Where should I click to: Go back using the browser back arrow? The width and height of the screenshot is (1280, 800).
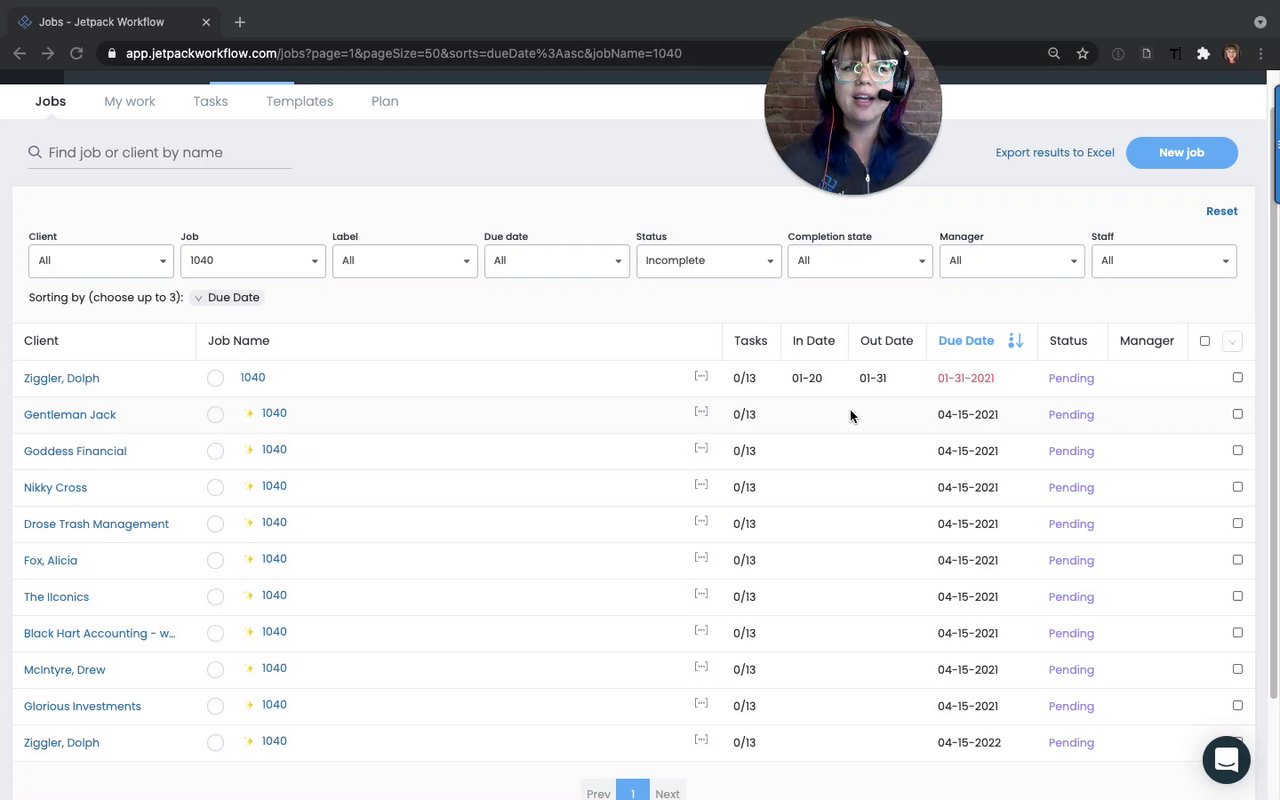(19, 53)
